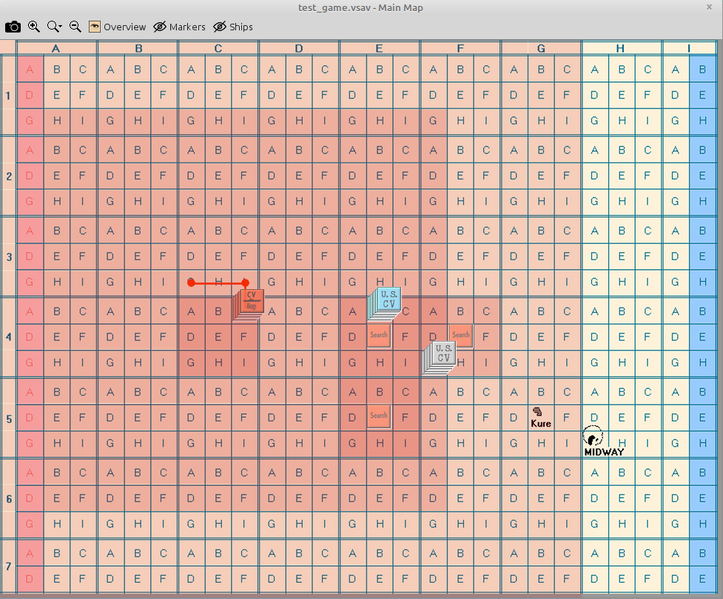
Task: Select cell A of zone D1
Action: [x=272, y=70]
